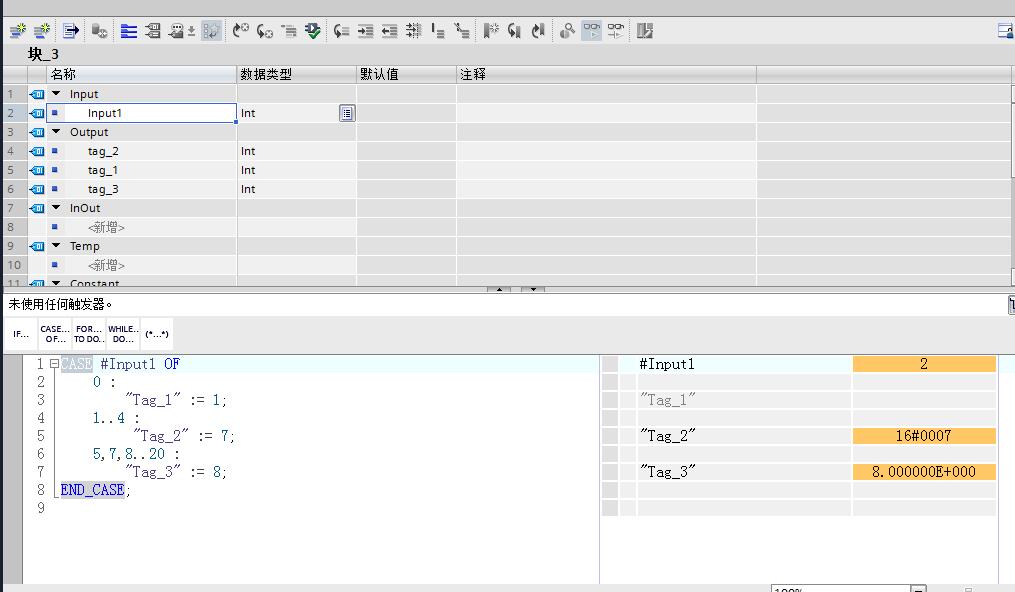Click the 块_3 block title
The height and width of the screenshot is (592, 1015).
(x=43, y=54)
